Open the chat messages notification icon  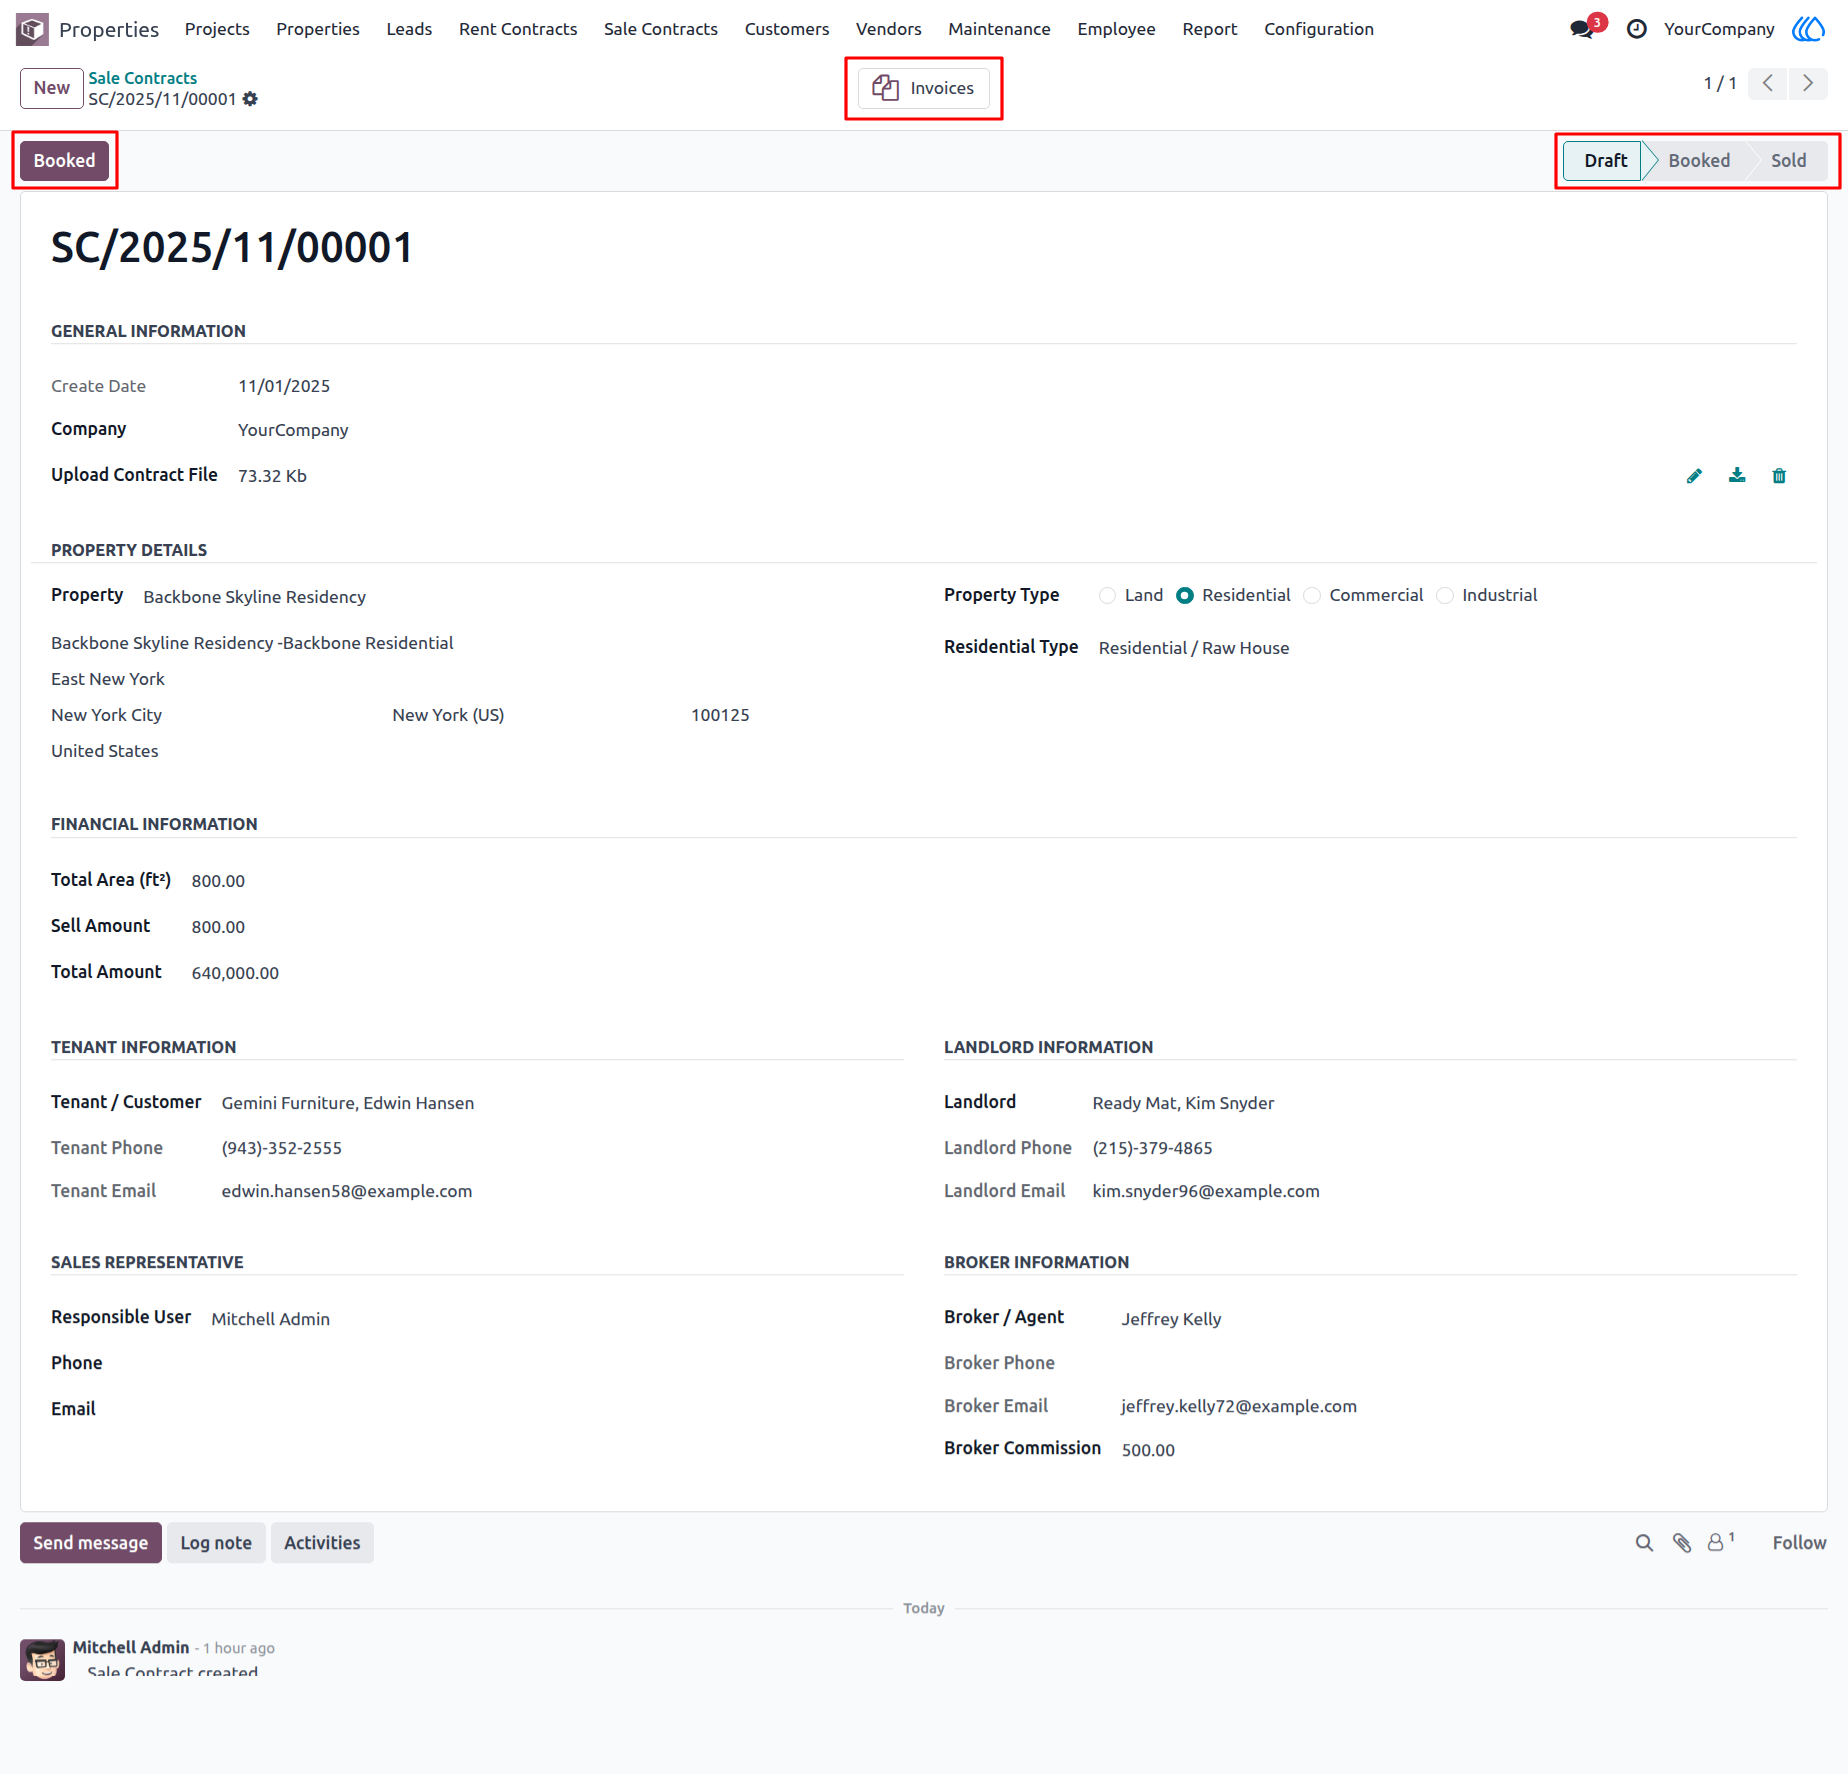(x=1582, y=29)
